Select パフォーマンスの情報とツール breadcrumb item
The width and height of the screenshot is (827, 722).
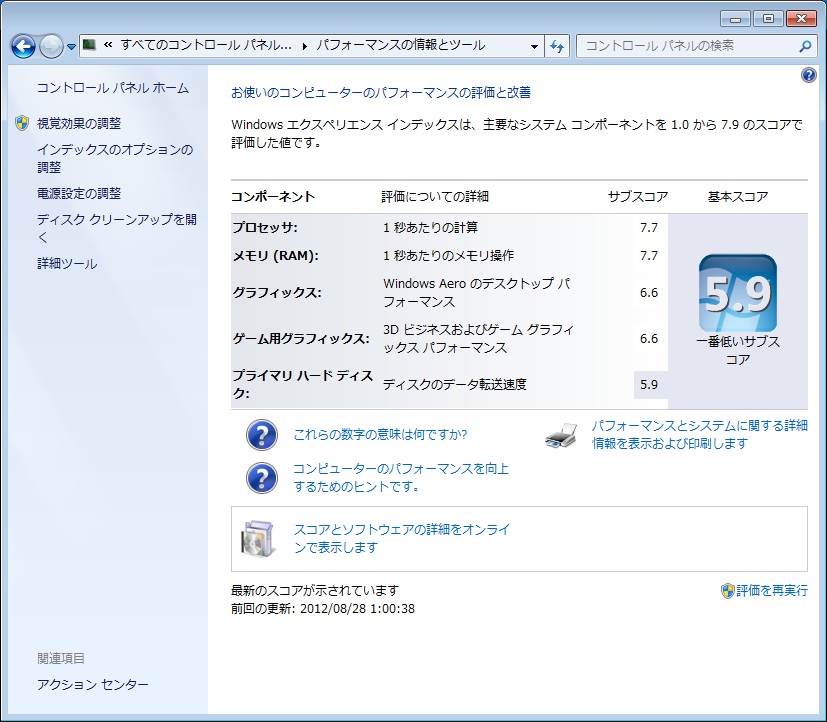click(x=400, y=46)
